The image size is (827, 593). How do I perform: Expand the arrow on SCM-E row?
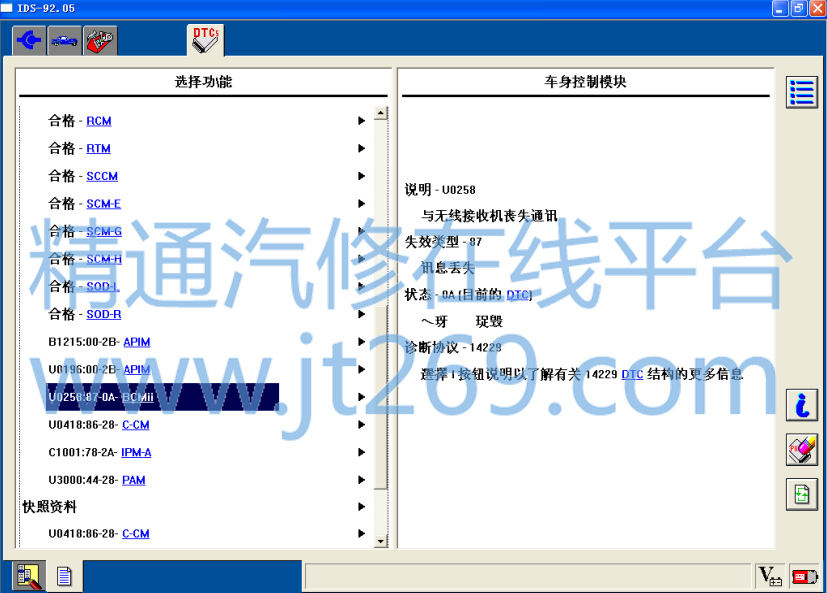(361, 204)
